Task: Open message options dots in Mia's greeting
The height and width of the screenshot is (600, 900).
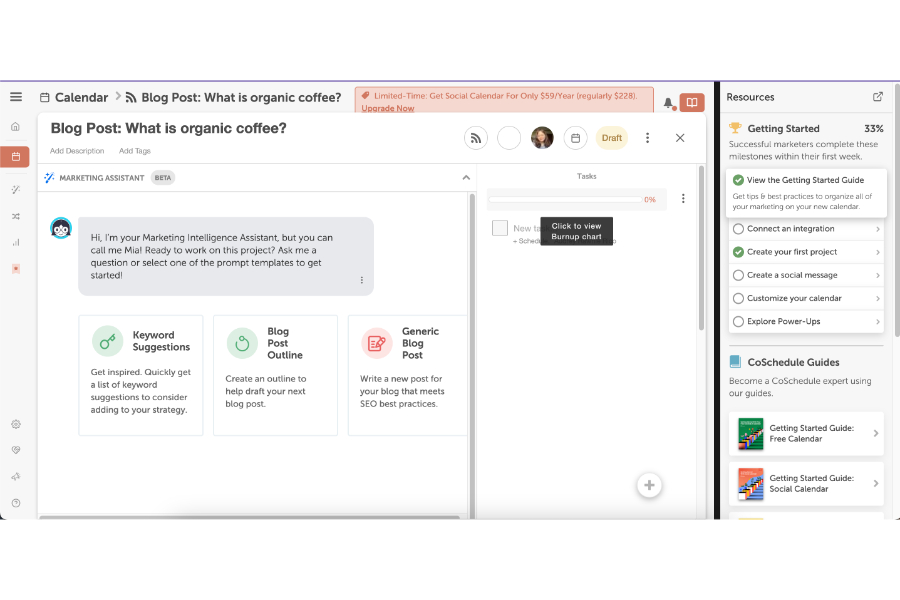Action: 362,280
